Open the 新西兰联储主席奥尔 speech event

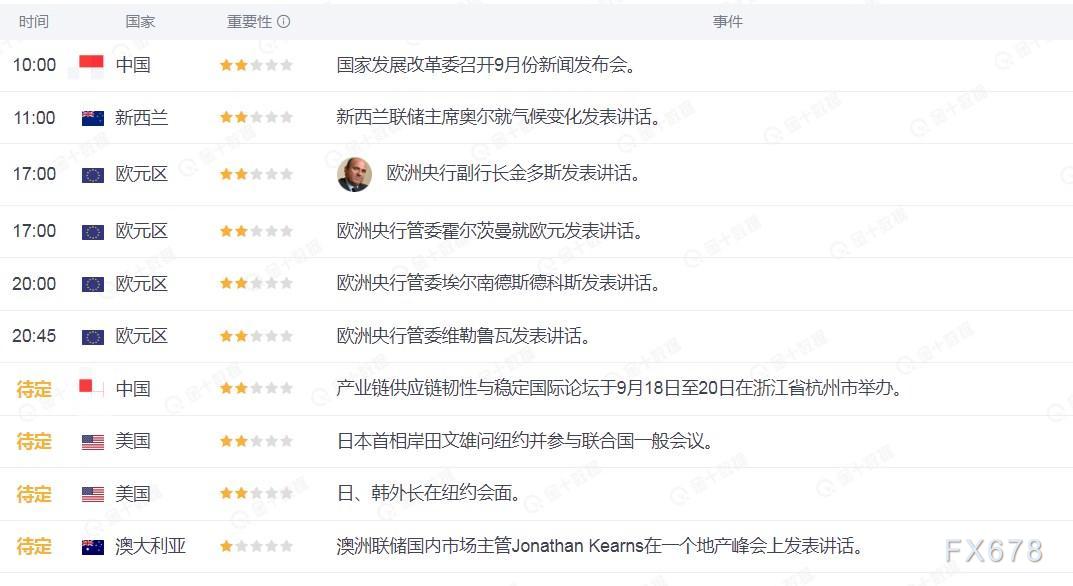click(x=499, y=117)
